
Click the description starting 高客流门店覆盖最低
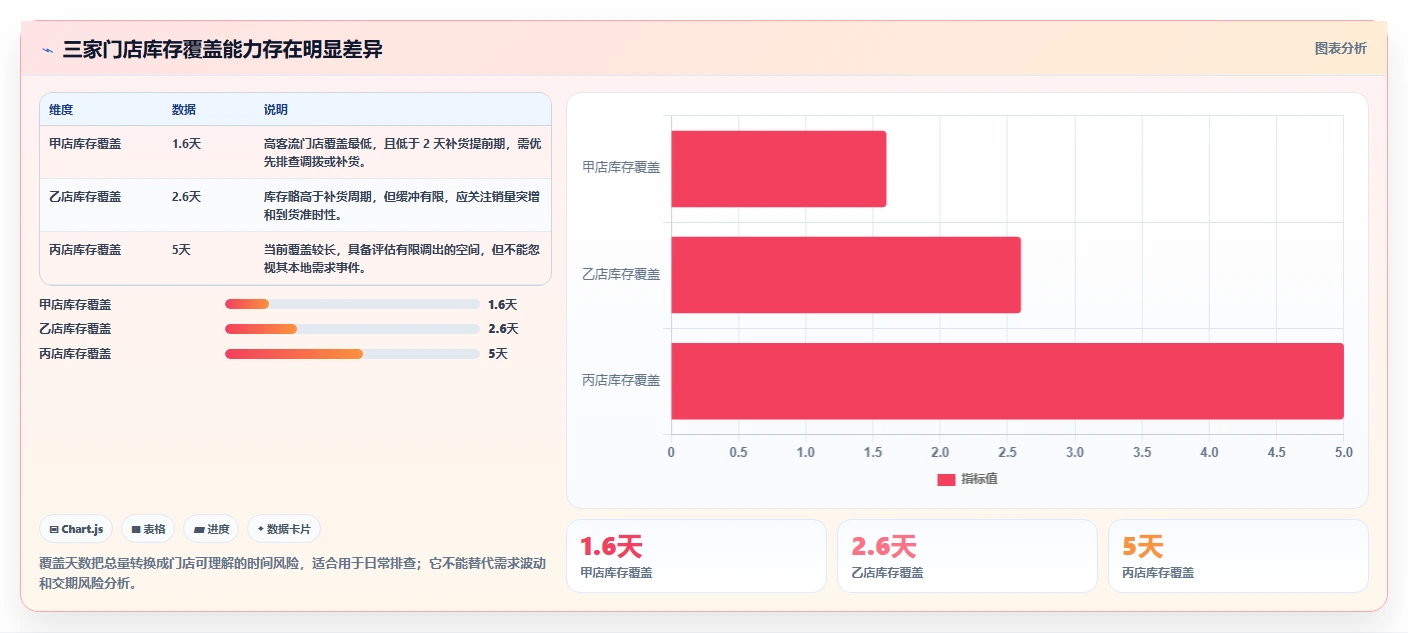point(402,152)
